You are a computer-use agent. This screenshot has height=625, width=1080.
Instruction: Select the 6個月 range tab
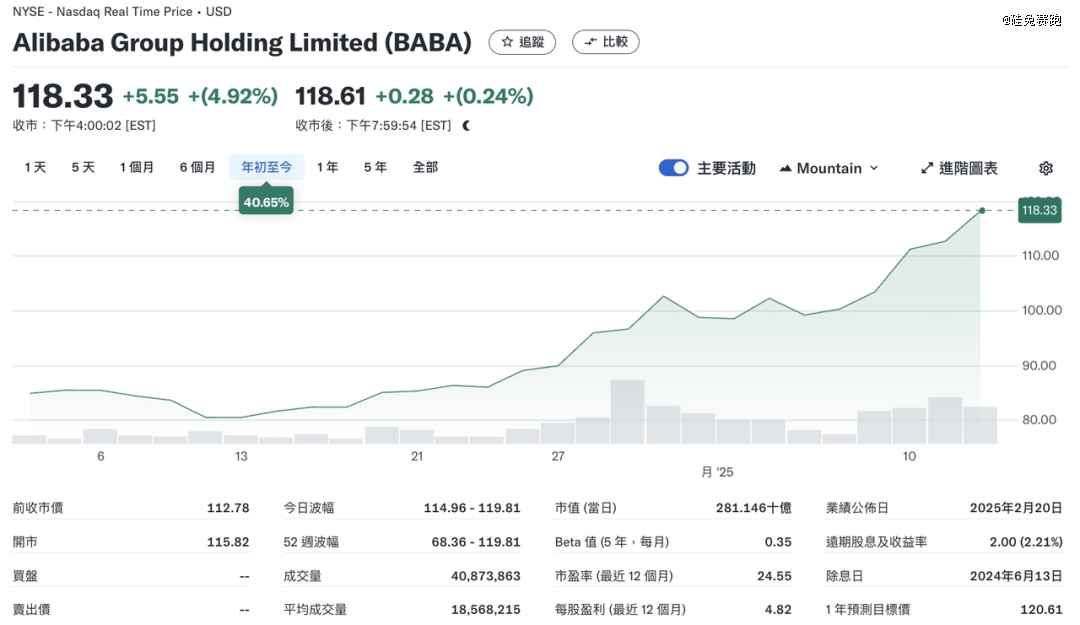coord(197,167)
